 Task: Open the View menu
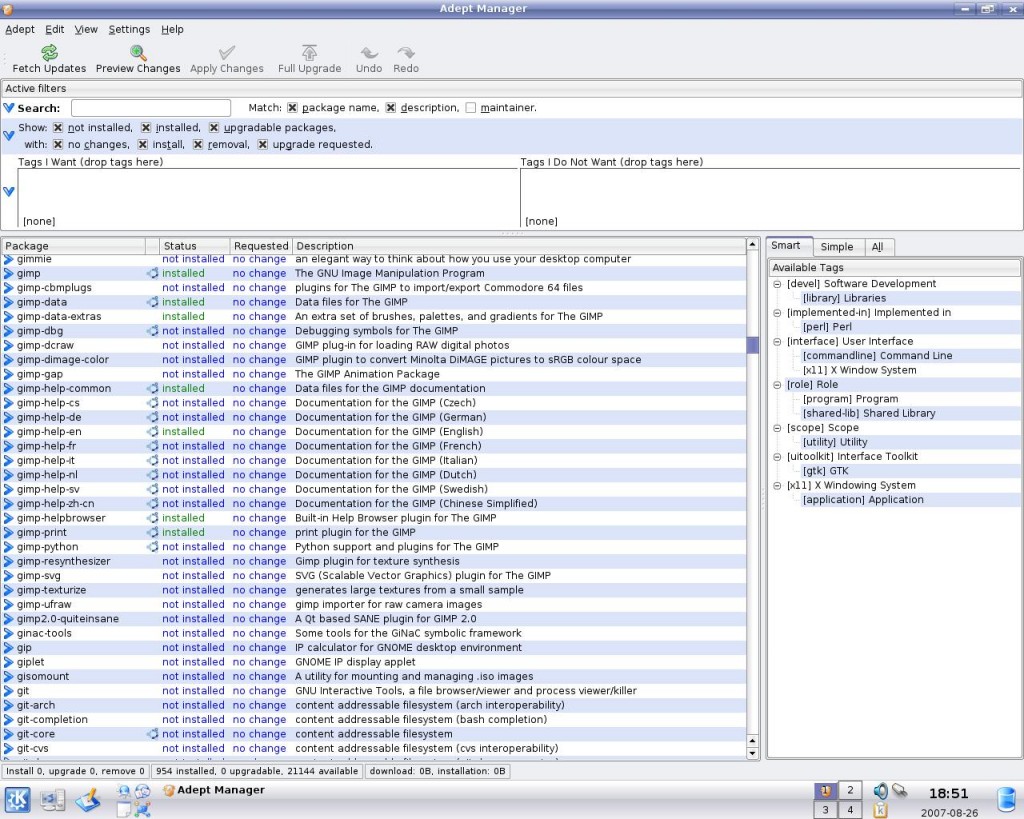tap(86, 29)
